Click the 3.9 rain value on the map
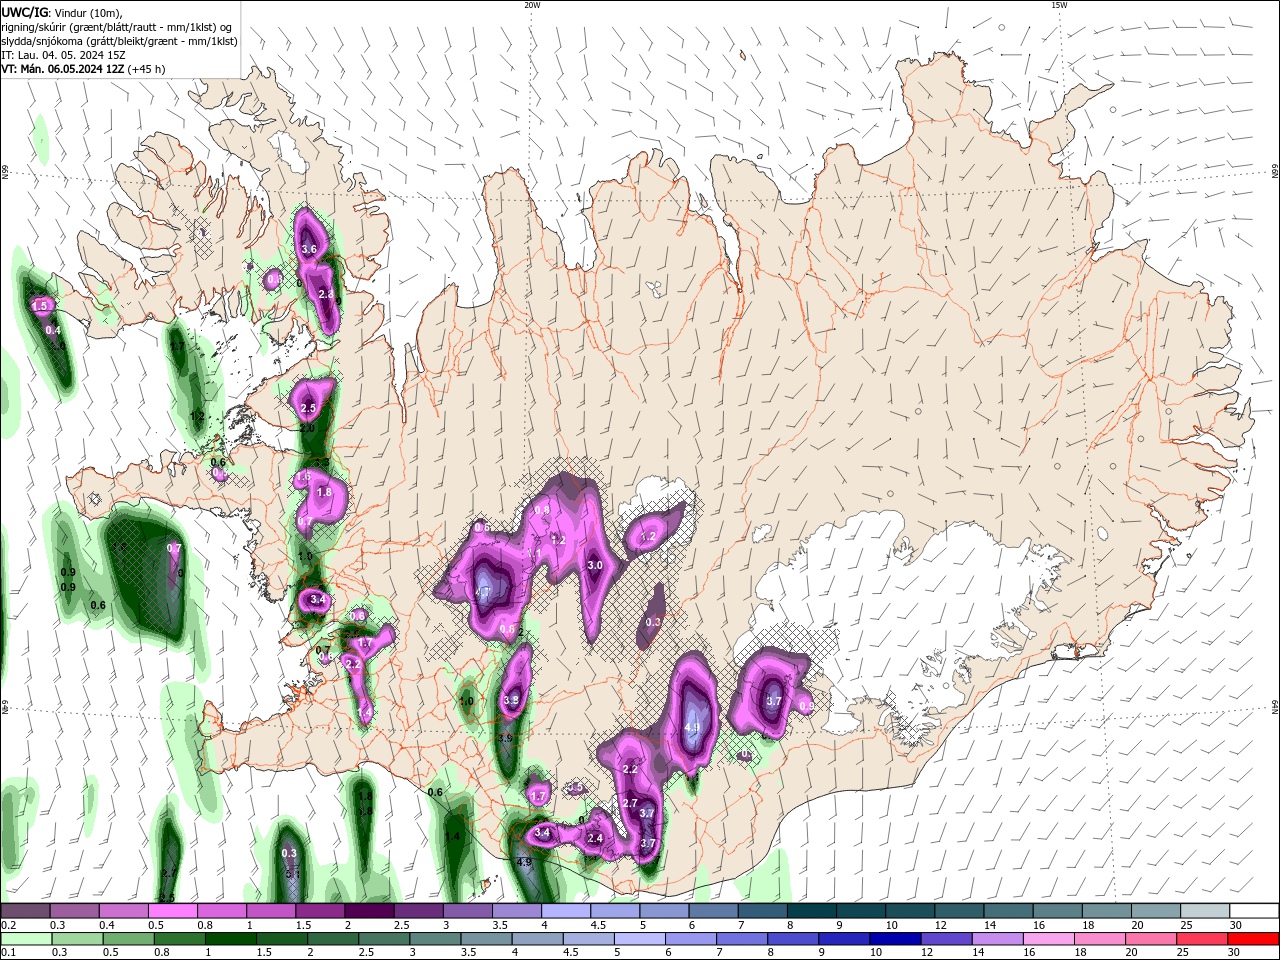The image size is (1280, 960). pos(505,738)
